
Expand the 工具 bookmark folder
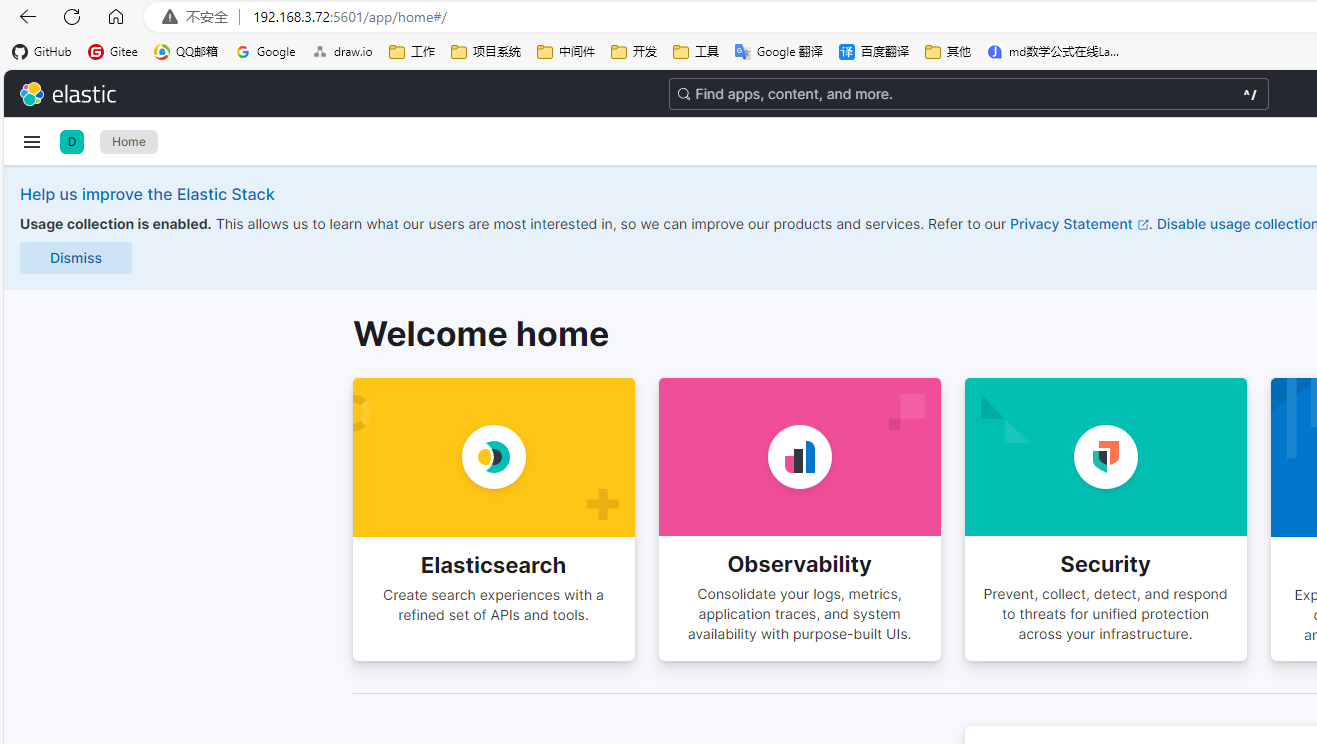click(x=696, y=52)
